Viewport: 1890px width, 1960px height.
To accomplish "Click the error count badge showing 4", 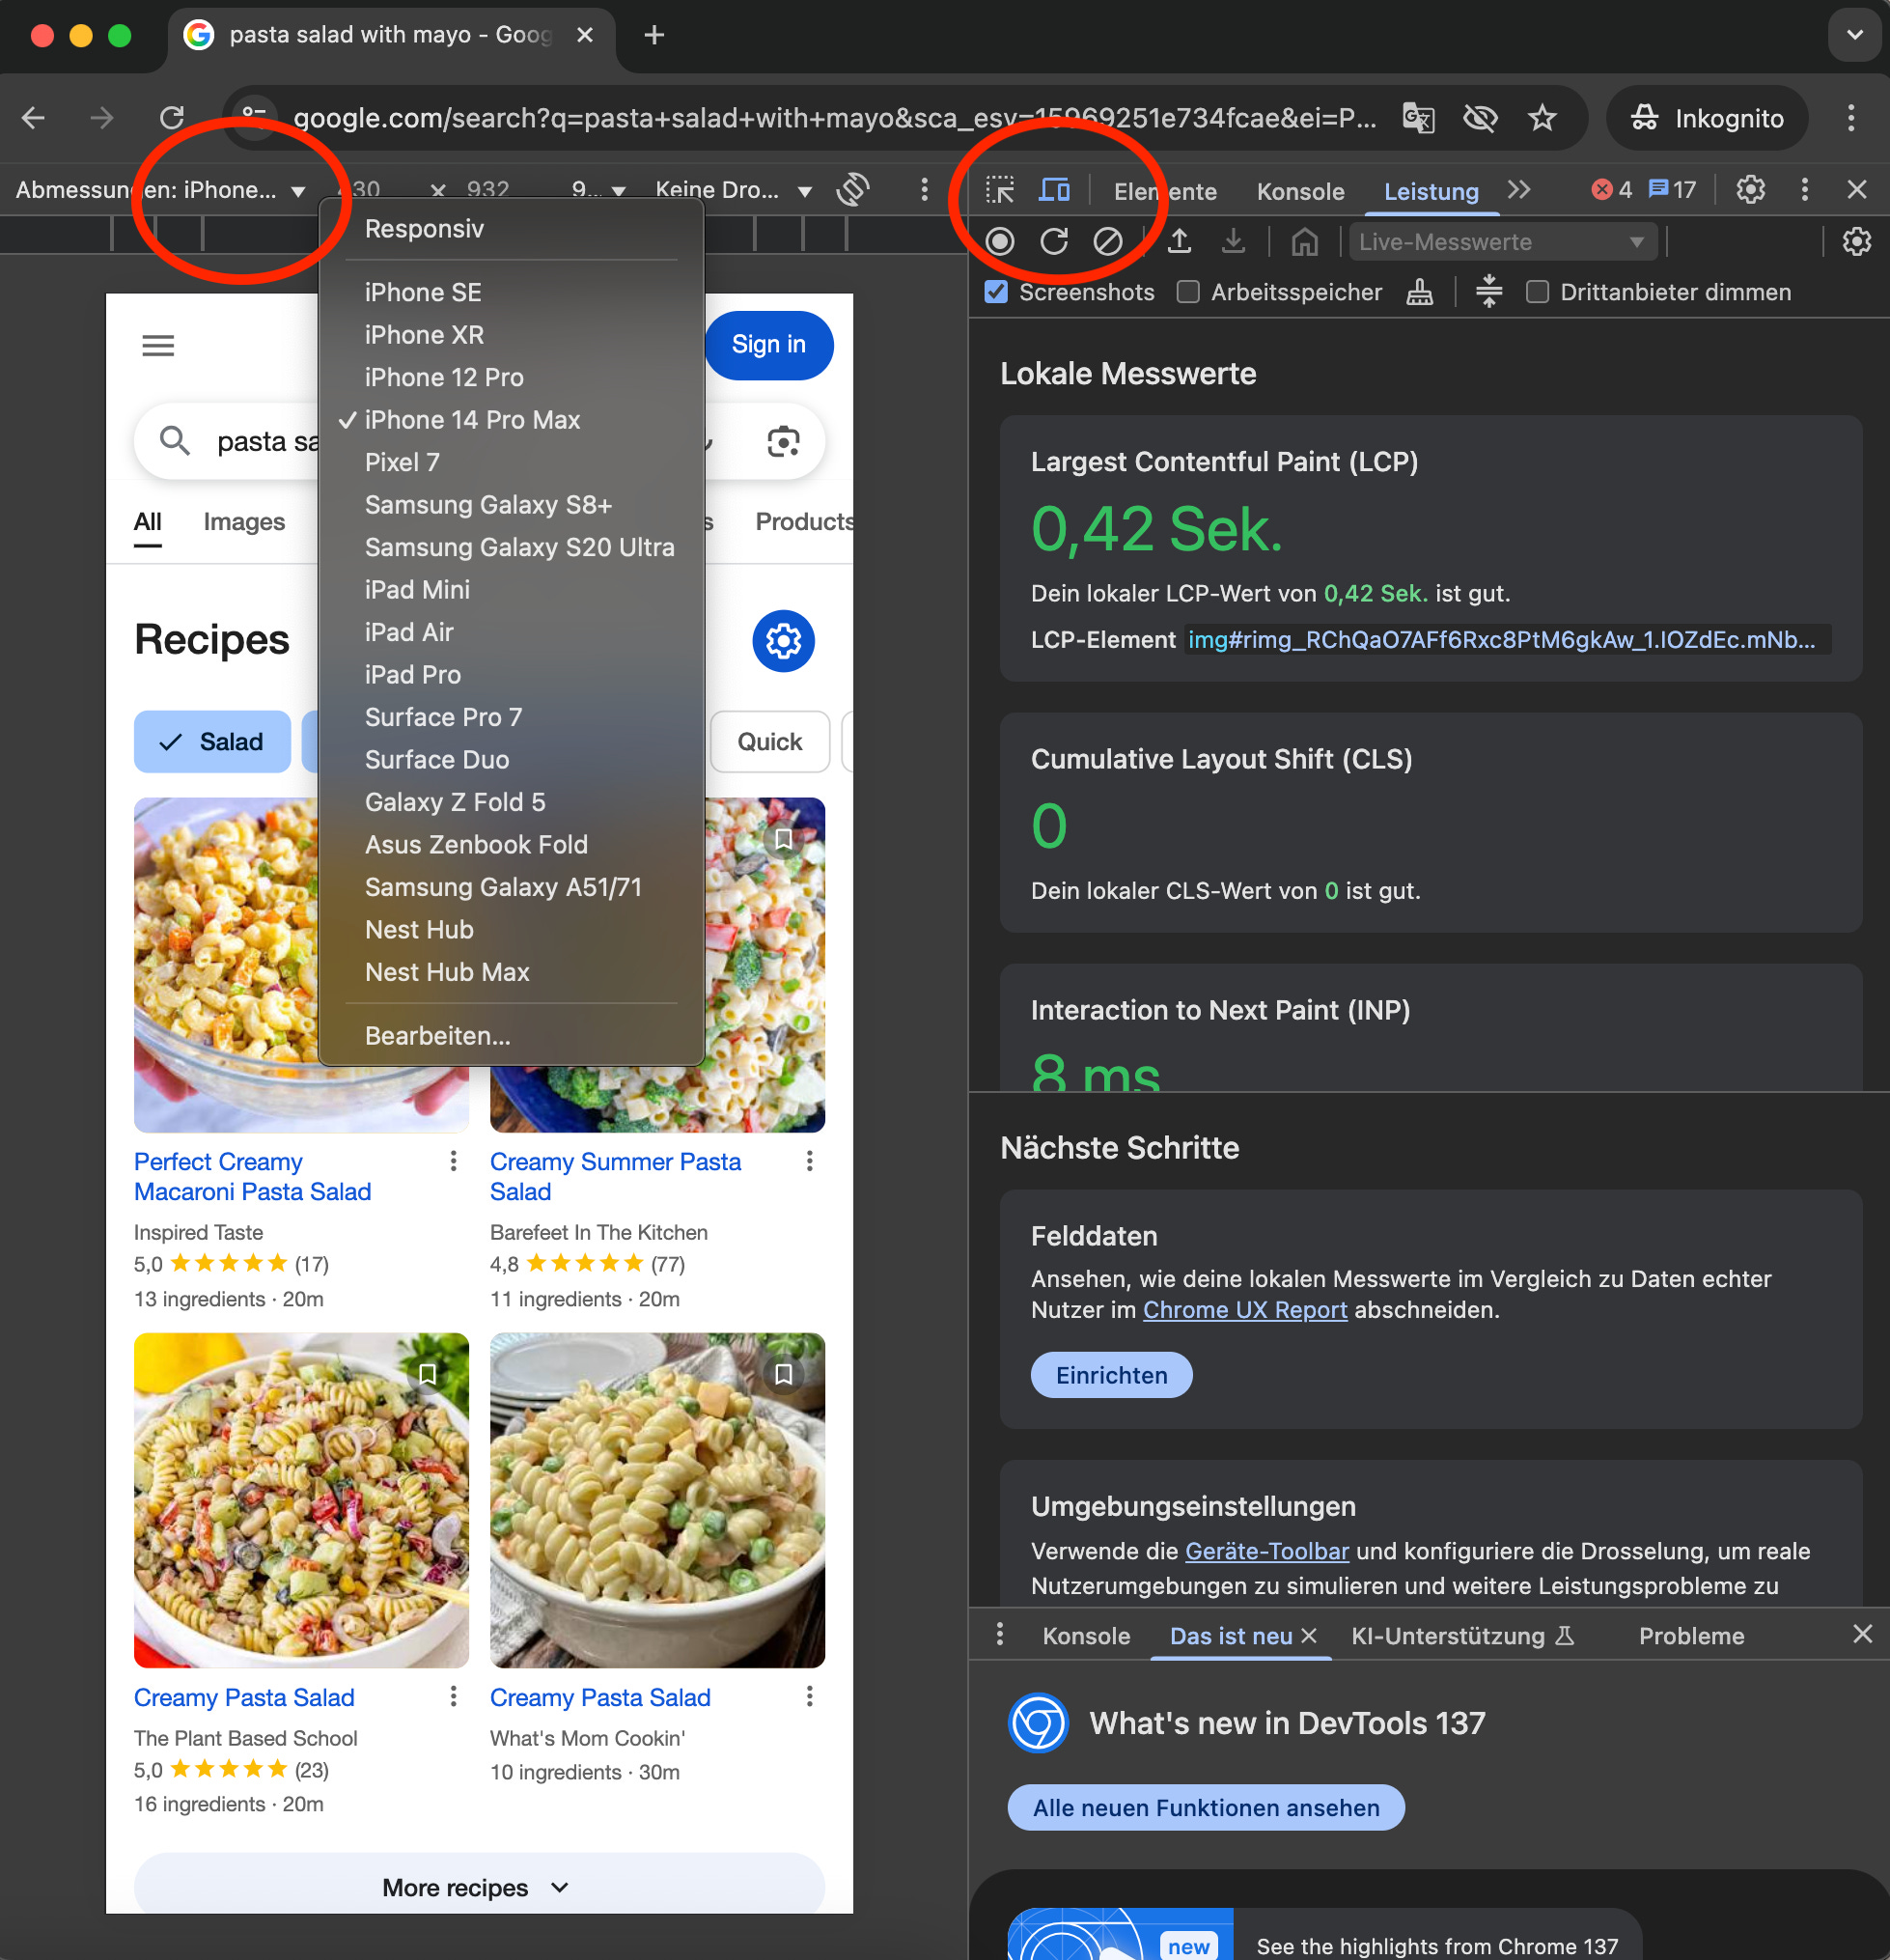I will 1611,190.
